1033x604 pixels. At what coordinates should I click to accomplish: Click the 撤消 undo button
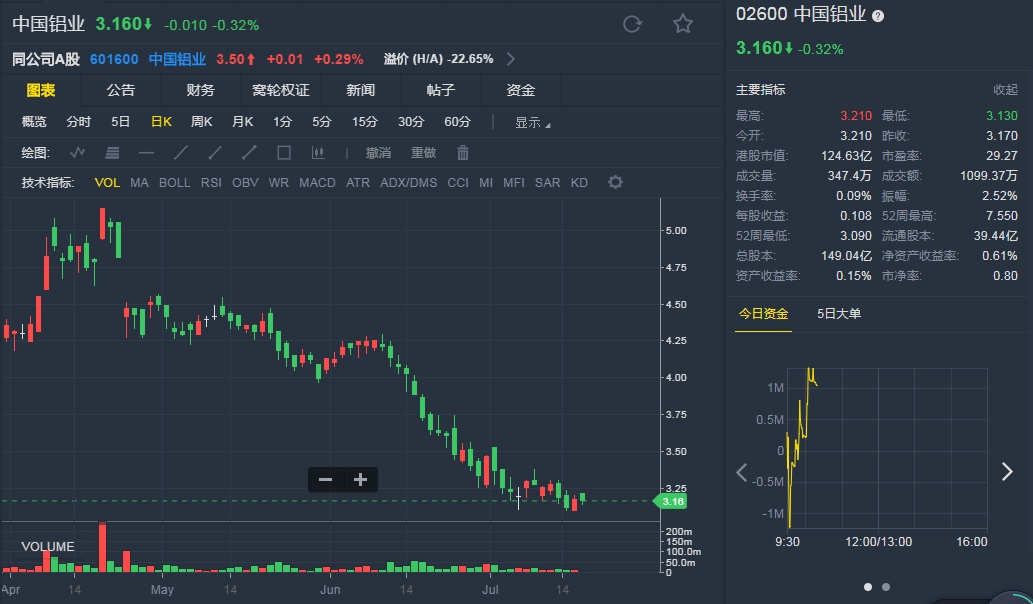(x=378, y=153)
